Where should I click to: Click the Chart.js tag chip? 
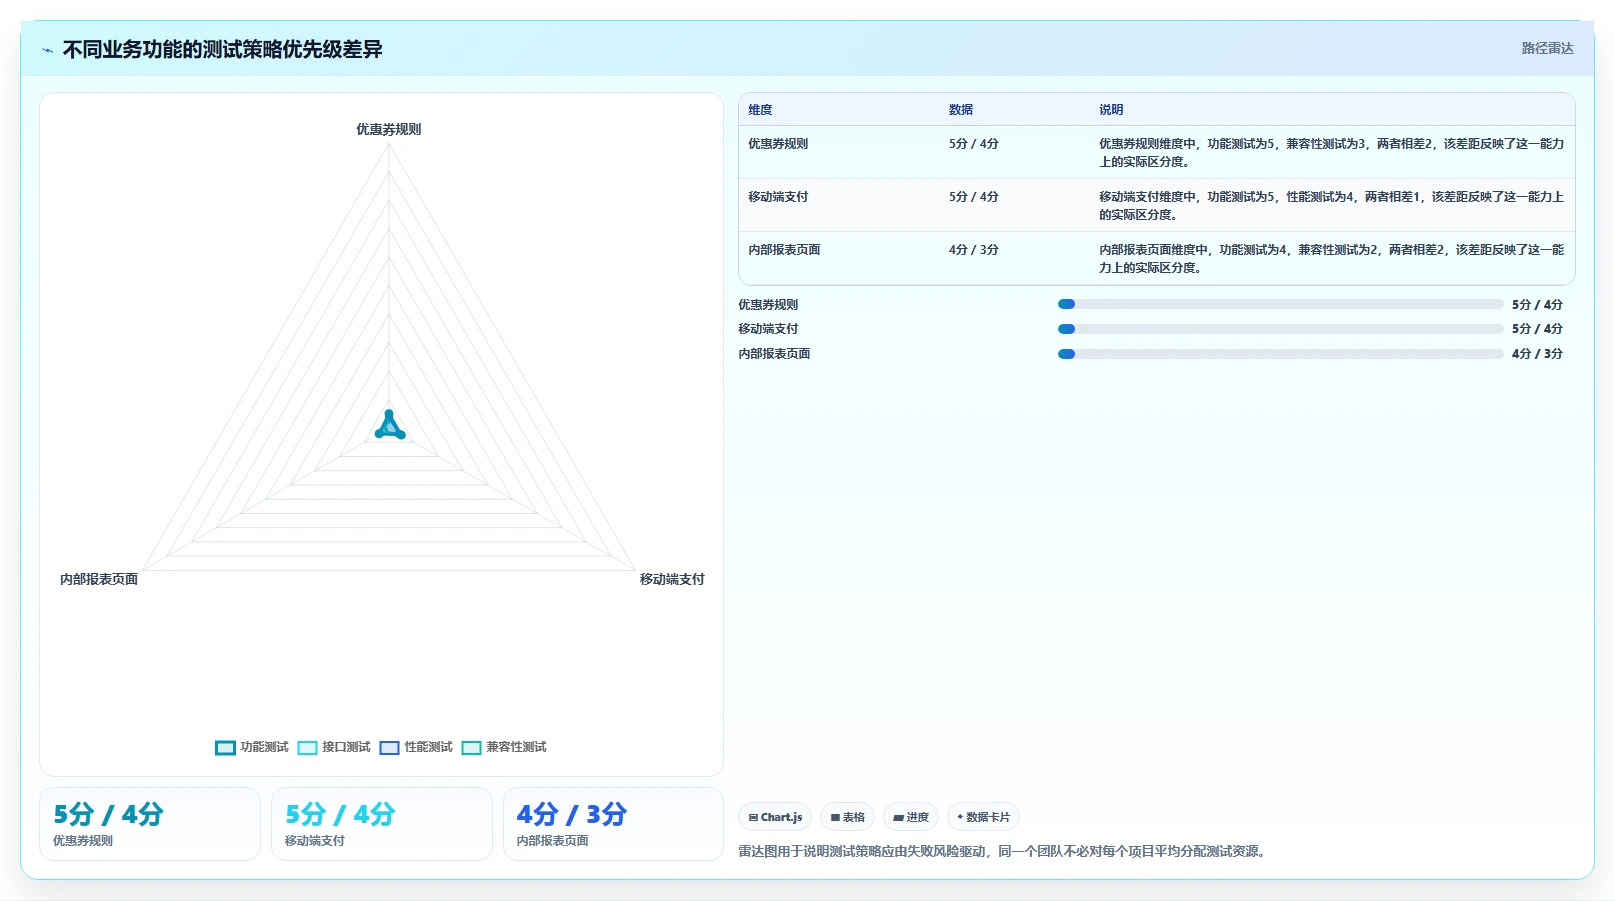click(775, 817)
